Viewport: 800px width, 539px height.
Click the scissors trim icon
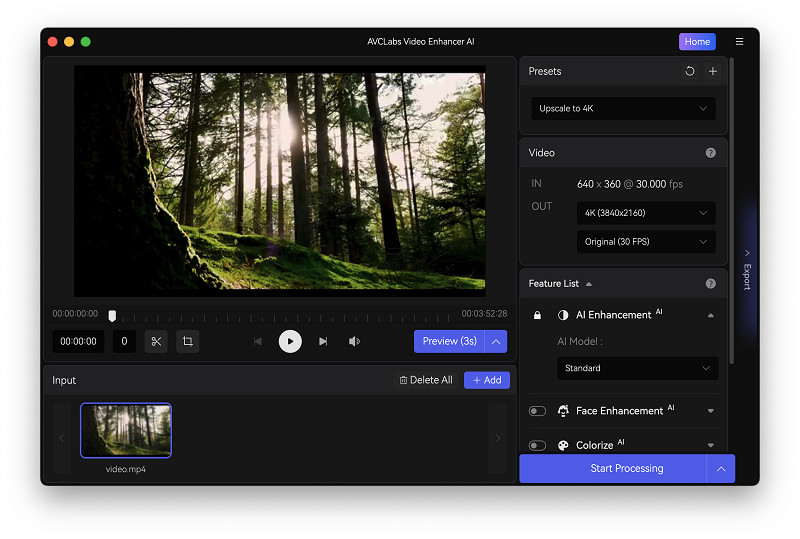pos(156,341)
